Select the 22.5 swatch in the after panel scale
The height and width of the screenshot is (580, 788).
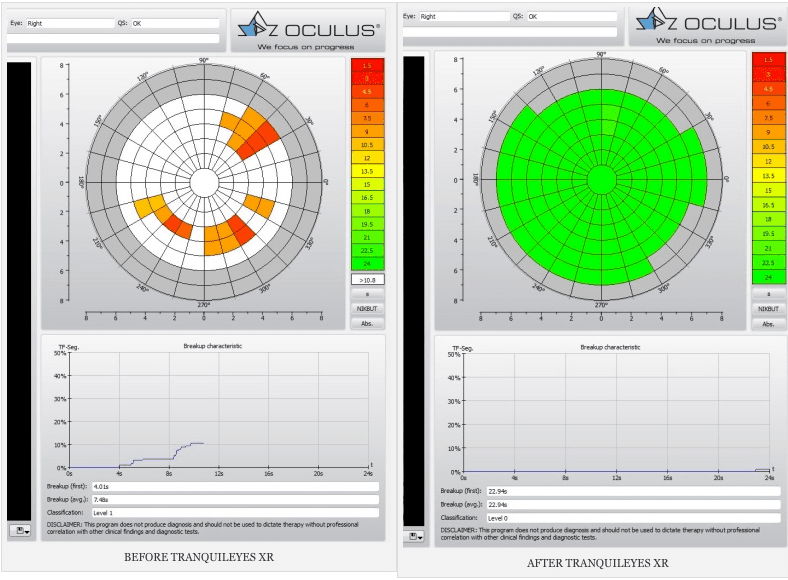coord(768,262)
